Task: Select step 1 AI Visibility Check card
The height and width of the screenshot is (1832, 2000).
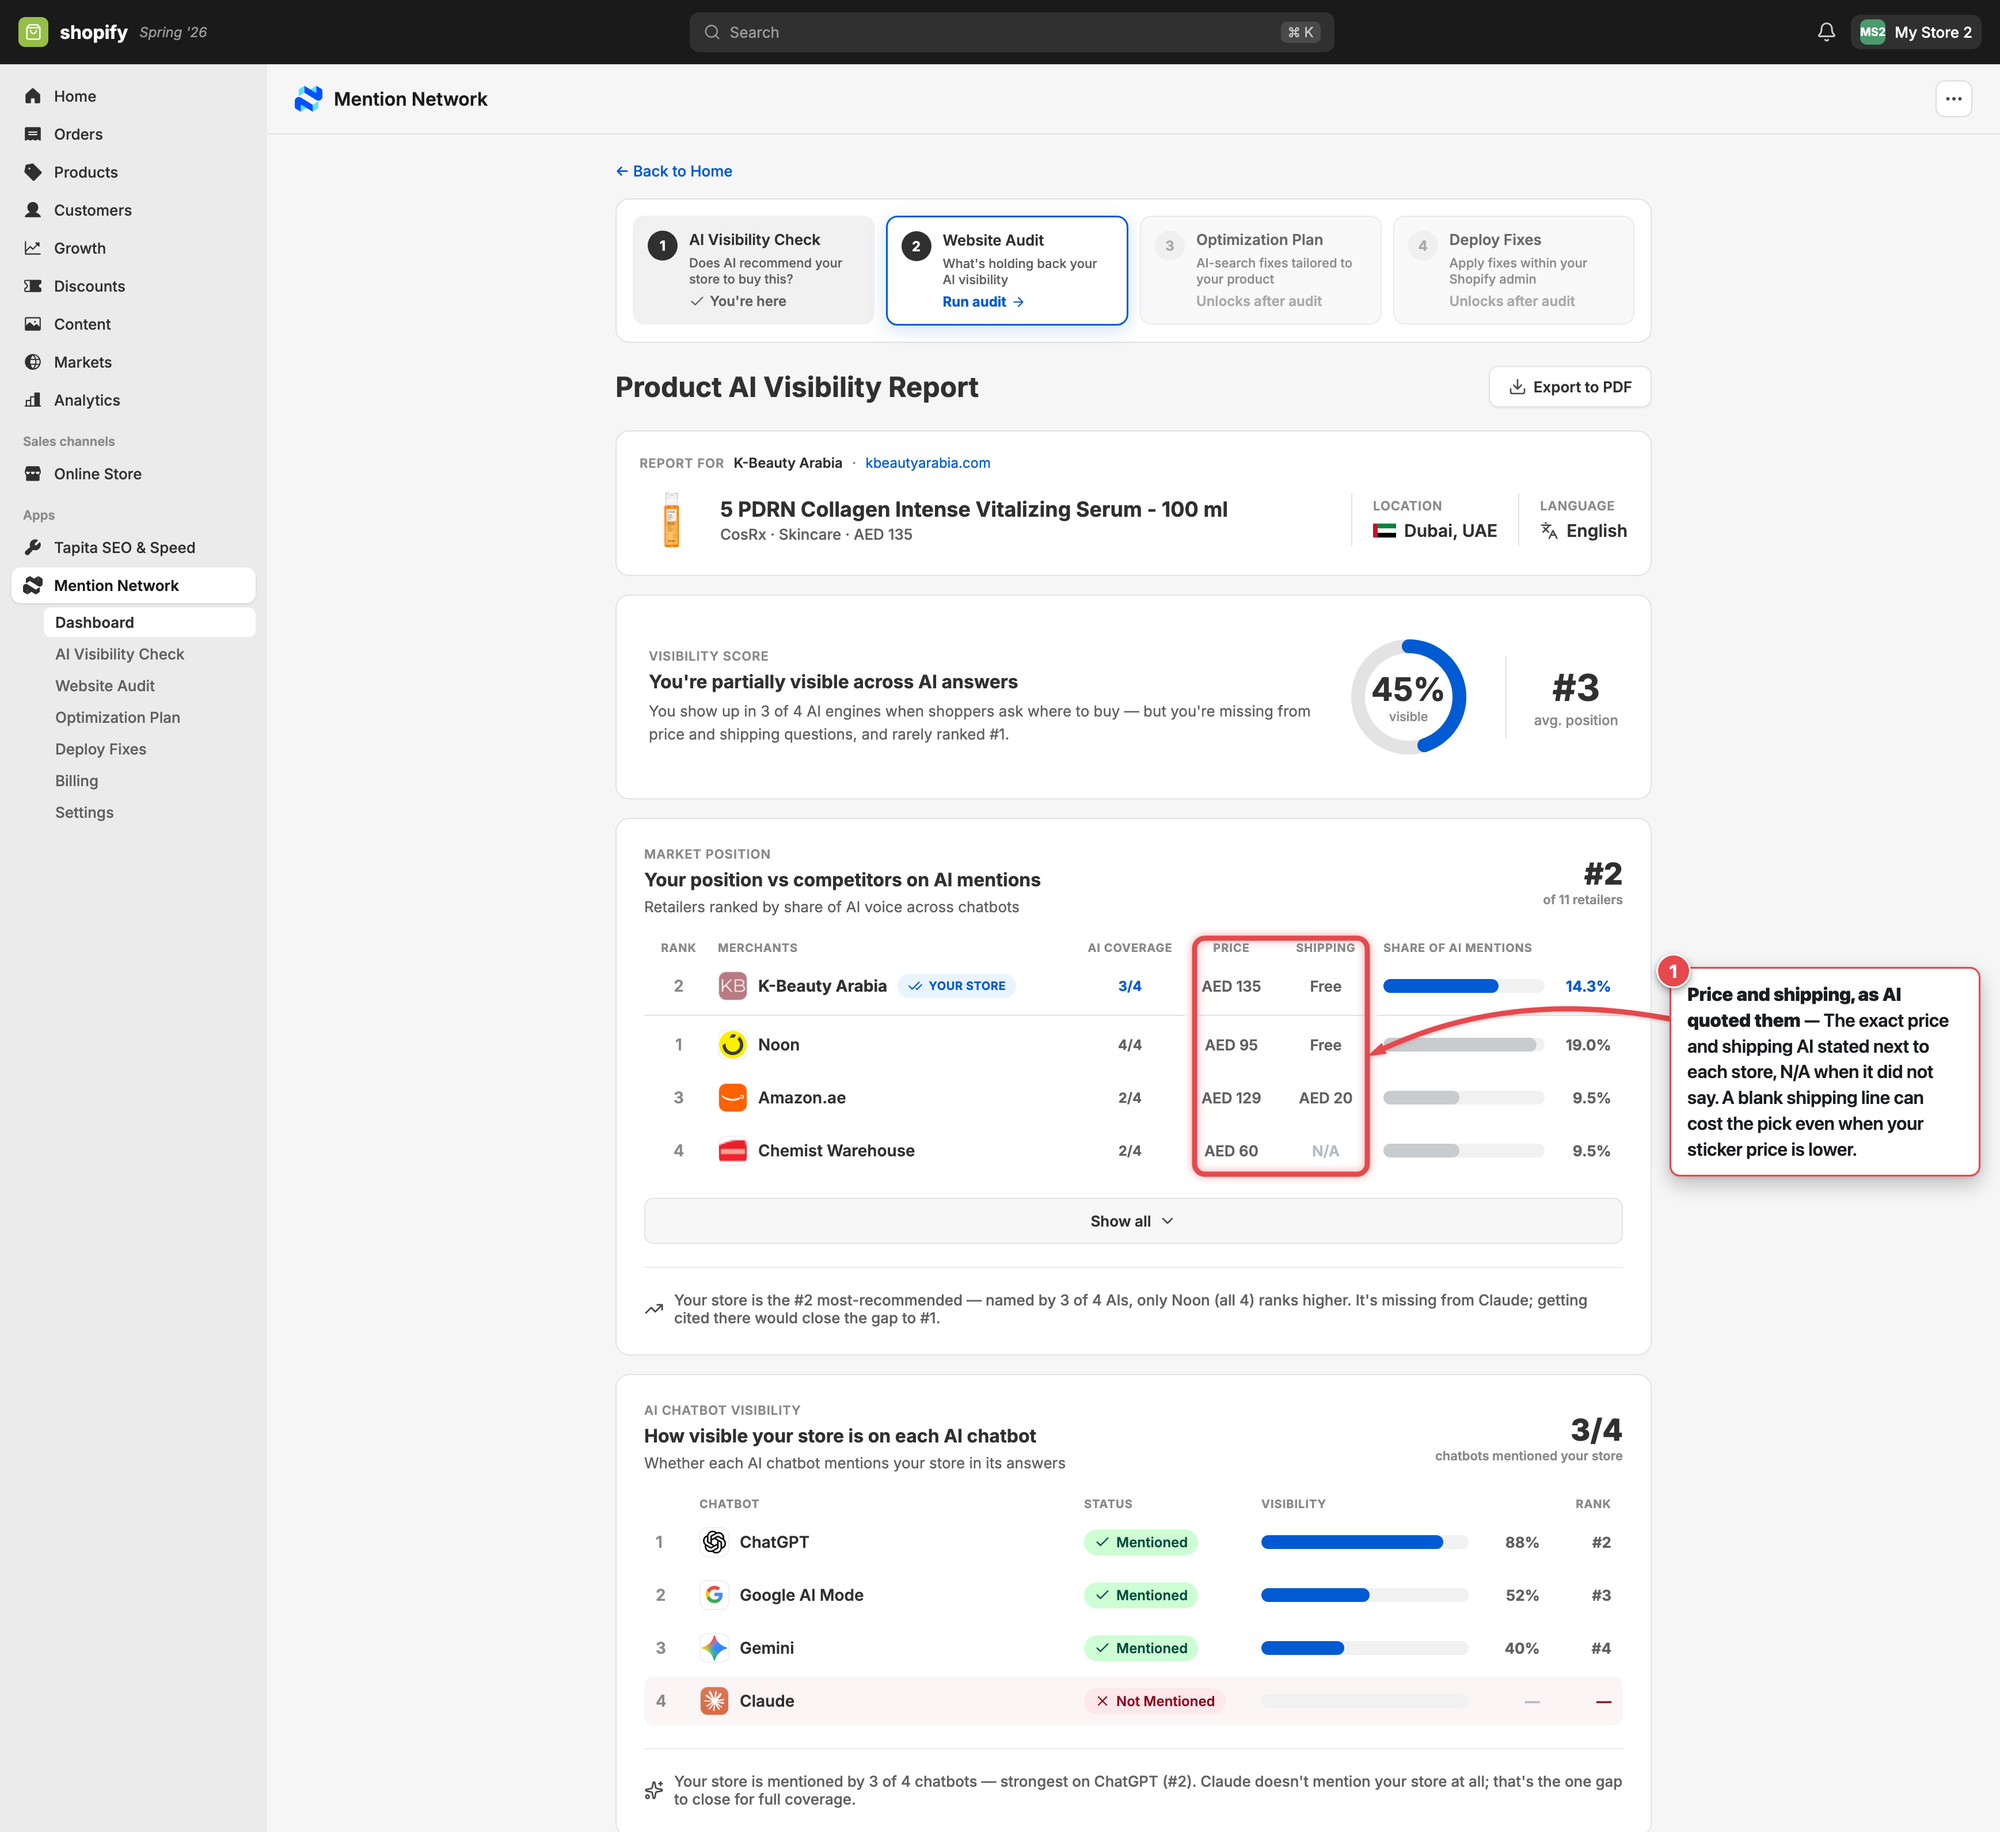Action: coord(753,270)
